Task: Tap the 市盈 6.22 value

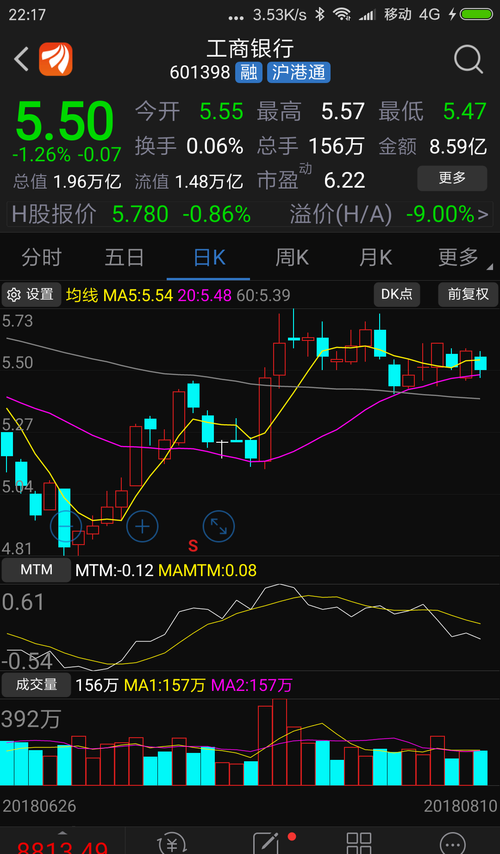Action: (312, 180)
